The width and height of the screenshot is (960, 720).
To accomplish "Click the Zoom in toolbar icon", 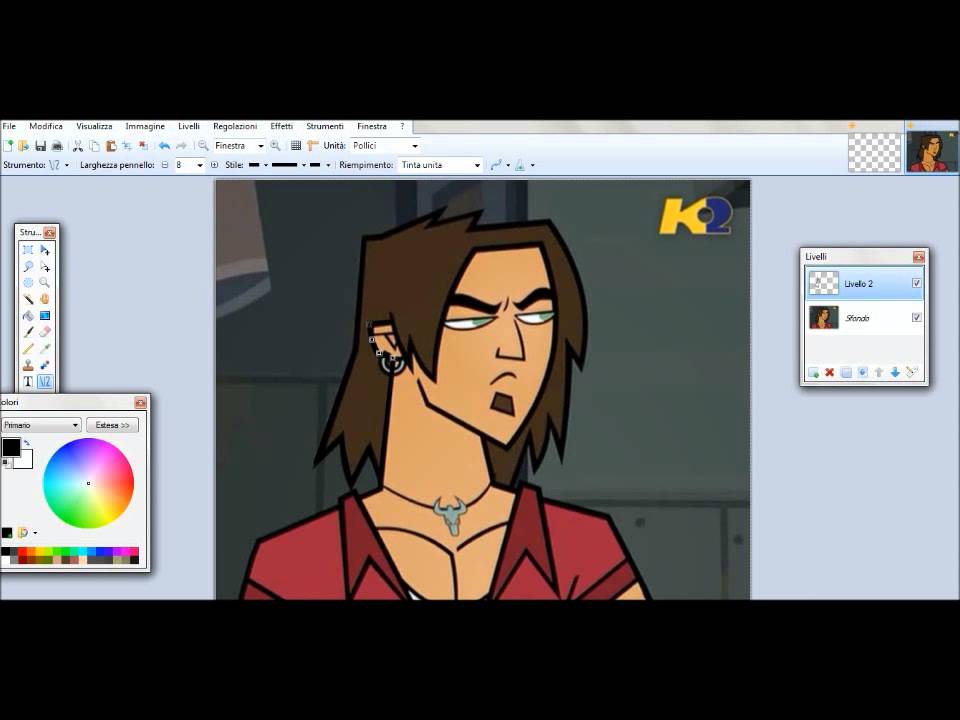I will [x=276, y=146].
